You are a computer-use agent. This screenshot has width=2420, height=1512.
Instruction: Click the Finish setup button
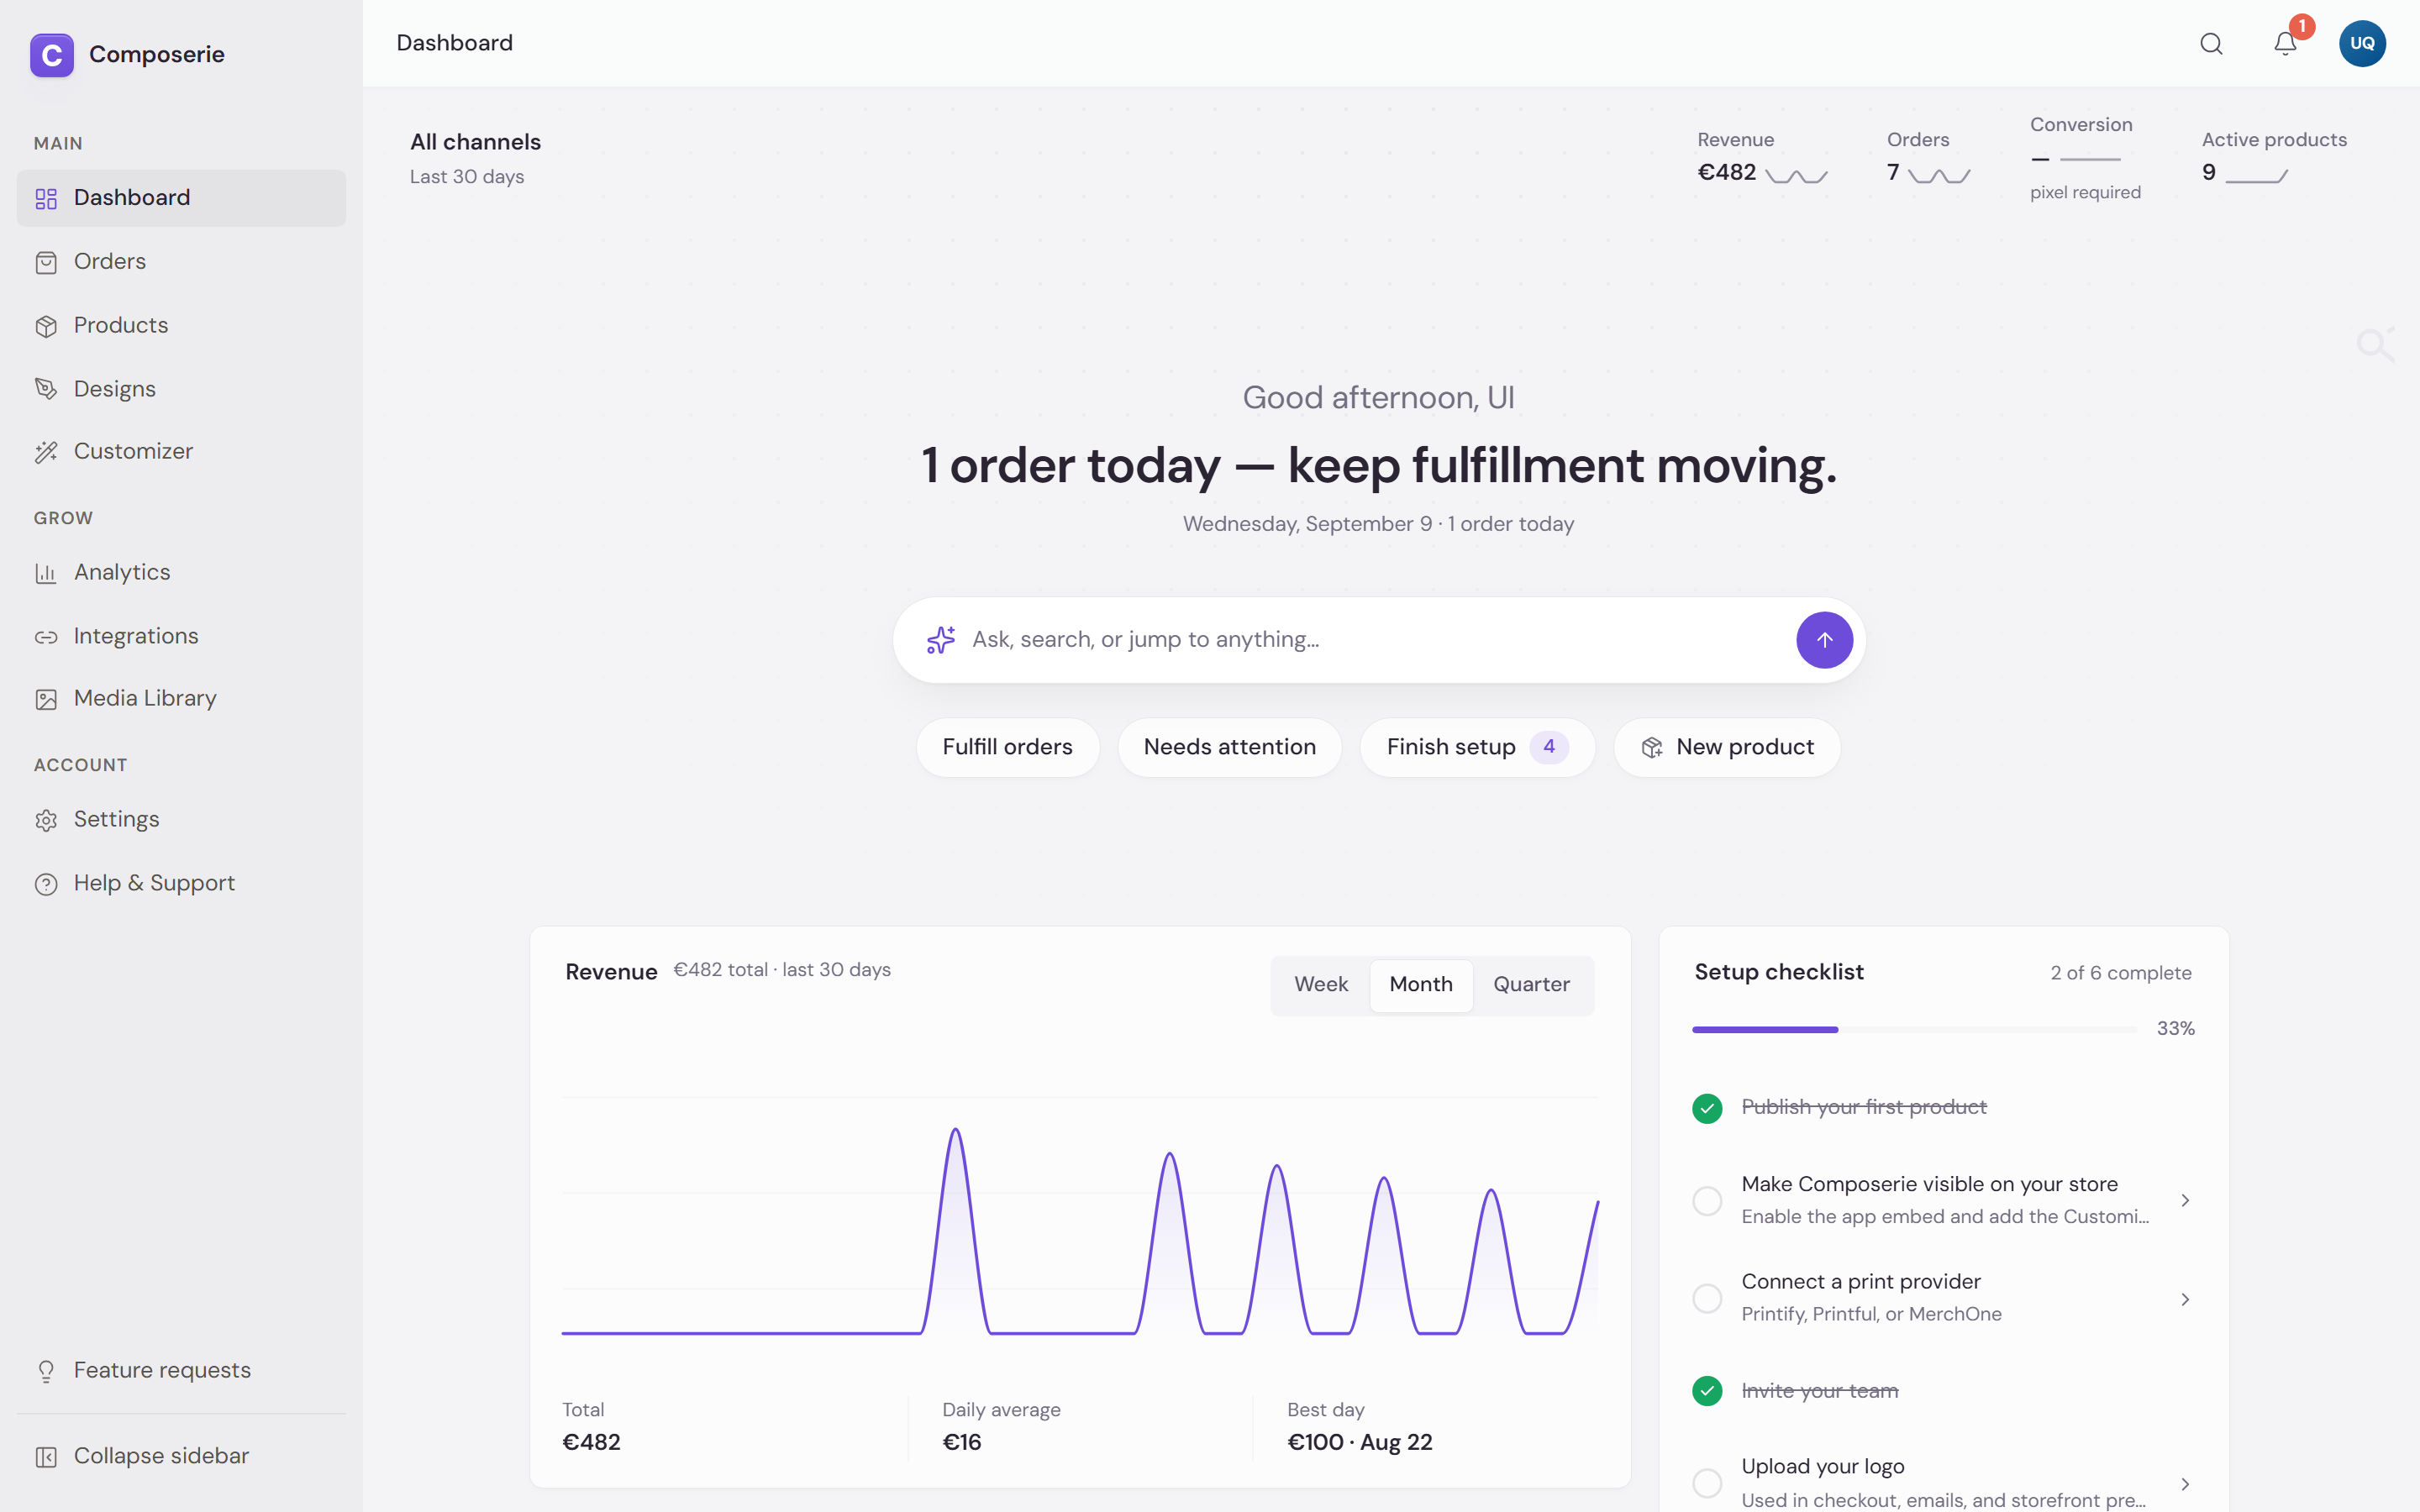[x=1477, y=747]
